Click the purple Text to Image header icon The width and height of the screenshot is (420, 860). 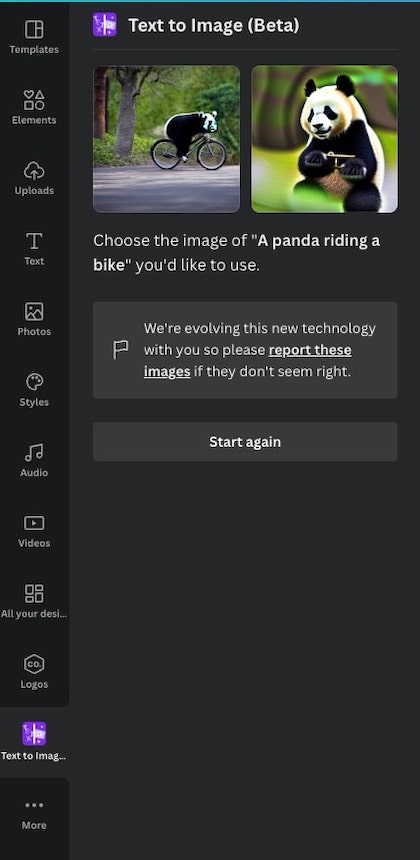point(105,25)
